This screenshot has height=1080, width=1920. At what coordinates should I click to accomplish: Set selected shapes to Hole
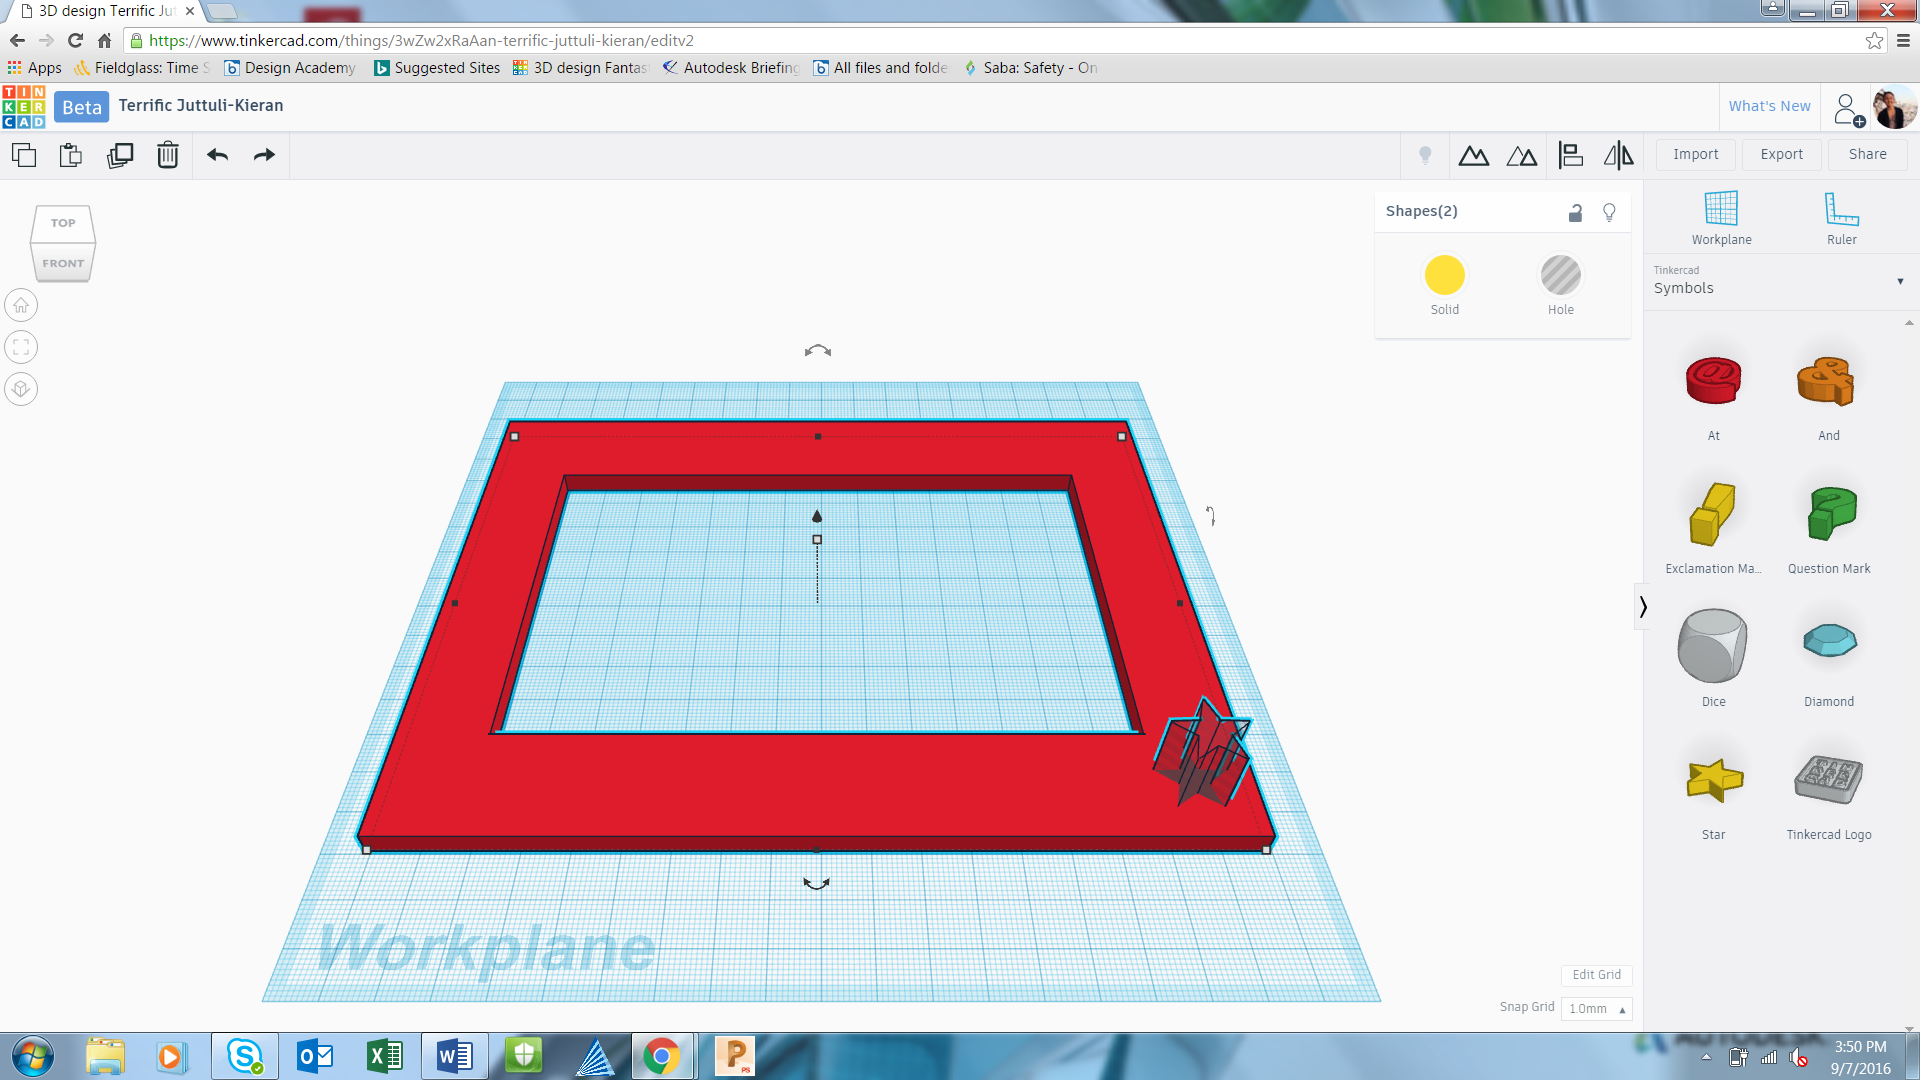(x=1560, y=276)
